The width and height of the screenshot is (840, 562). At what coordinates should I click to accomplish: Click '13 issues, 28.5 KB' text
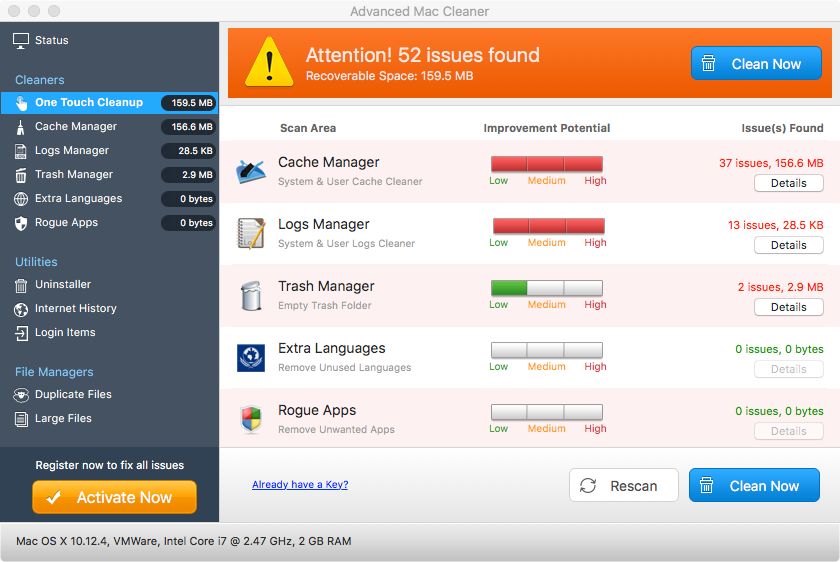(775, 225)
